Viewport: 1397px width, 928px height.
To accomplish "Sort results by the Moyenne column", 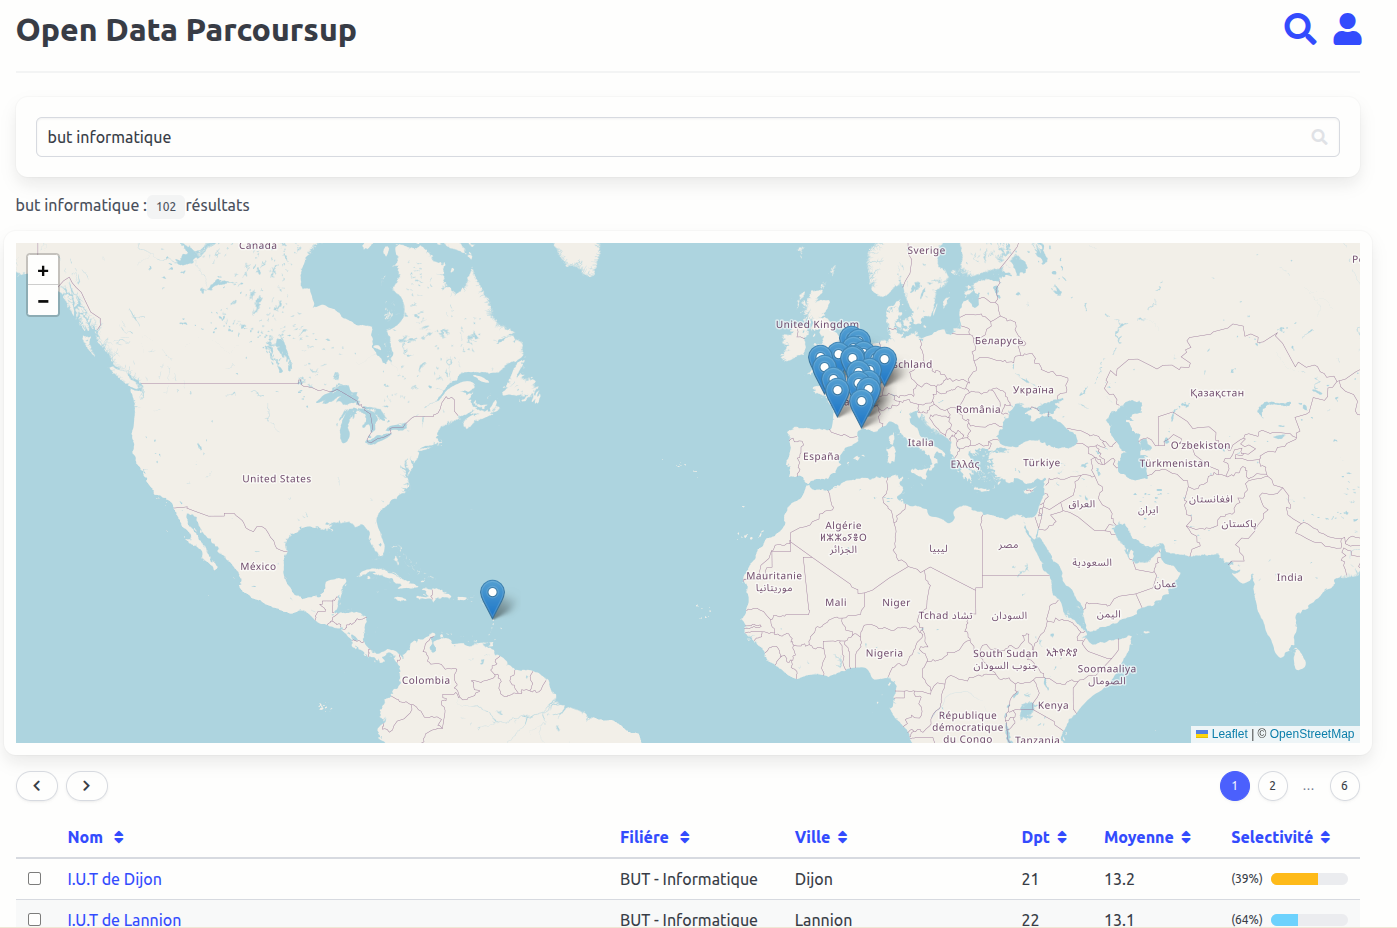I will coord(1147,837).
